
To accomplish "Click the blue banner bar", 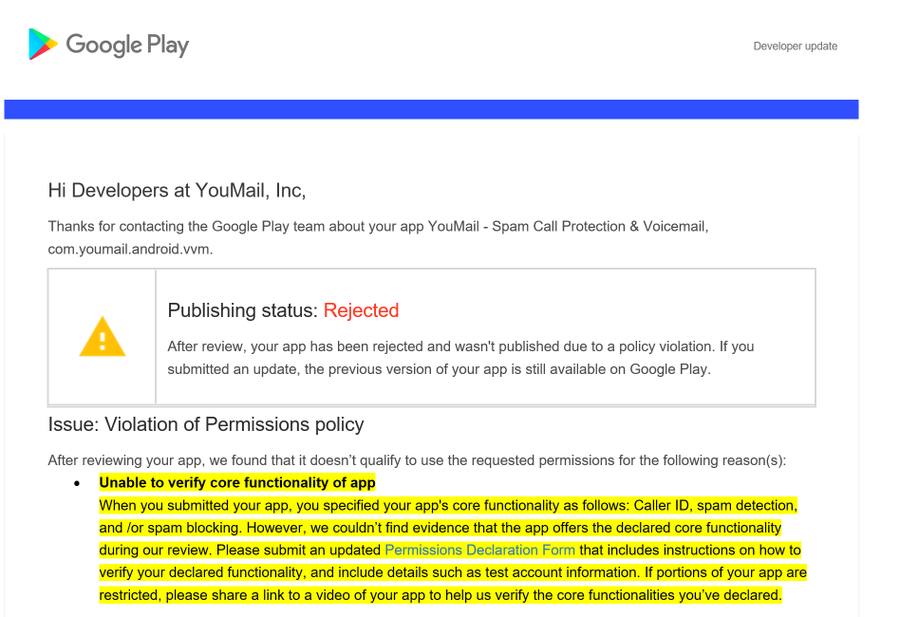I will tap(431, 109).
